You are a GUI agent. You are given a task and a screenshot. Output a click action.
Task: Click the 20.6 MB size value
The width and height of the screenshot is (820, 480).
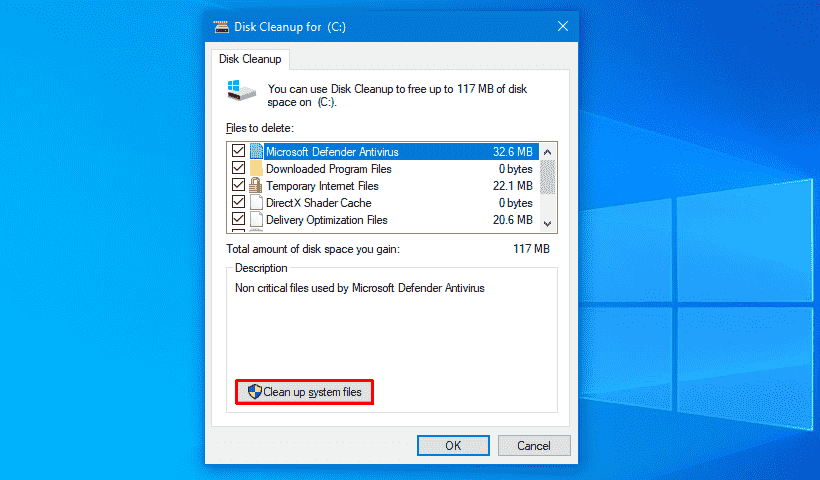click(512, 220)
